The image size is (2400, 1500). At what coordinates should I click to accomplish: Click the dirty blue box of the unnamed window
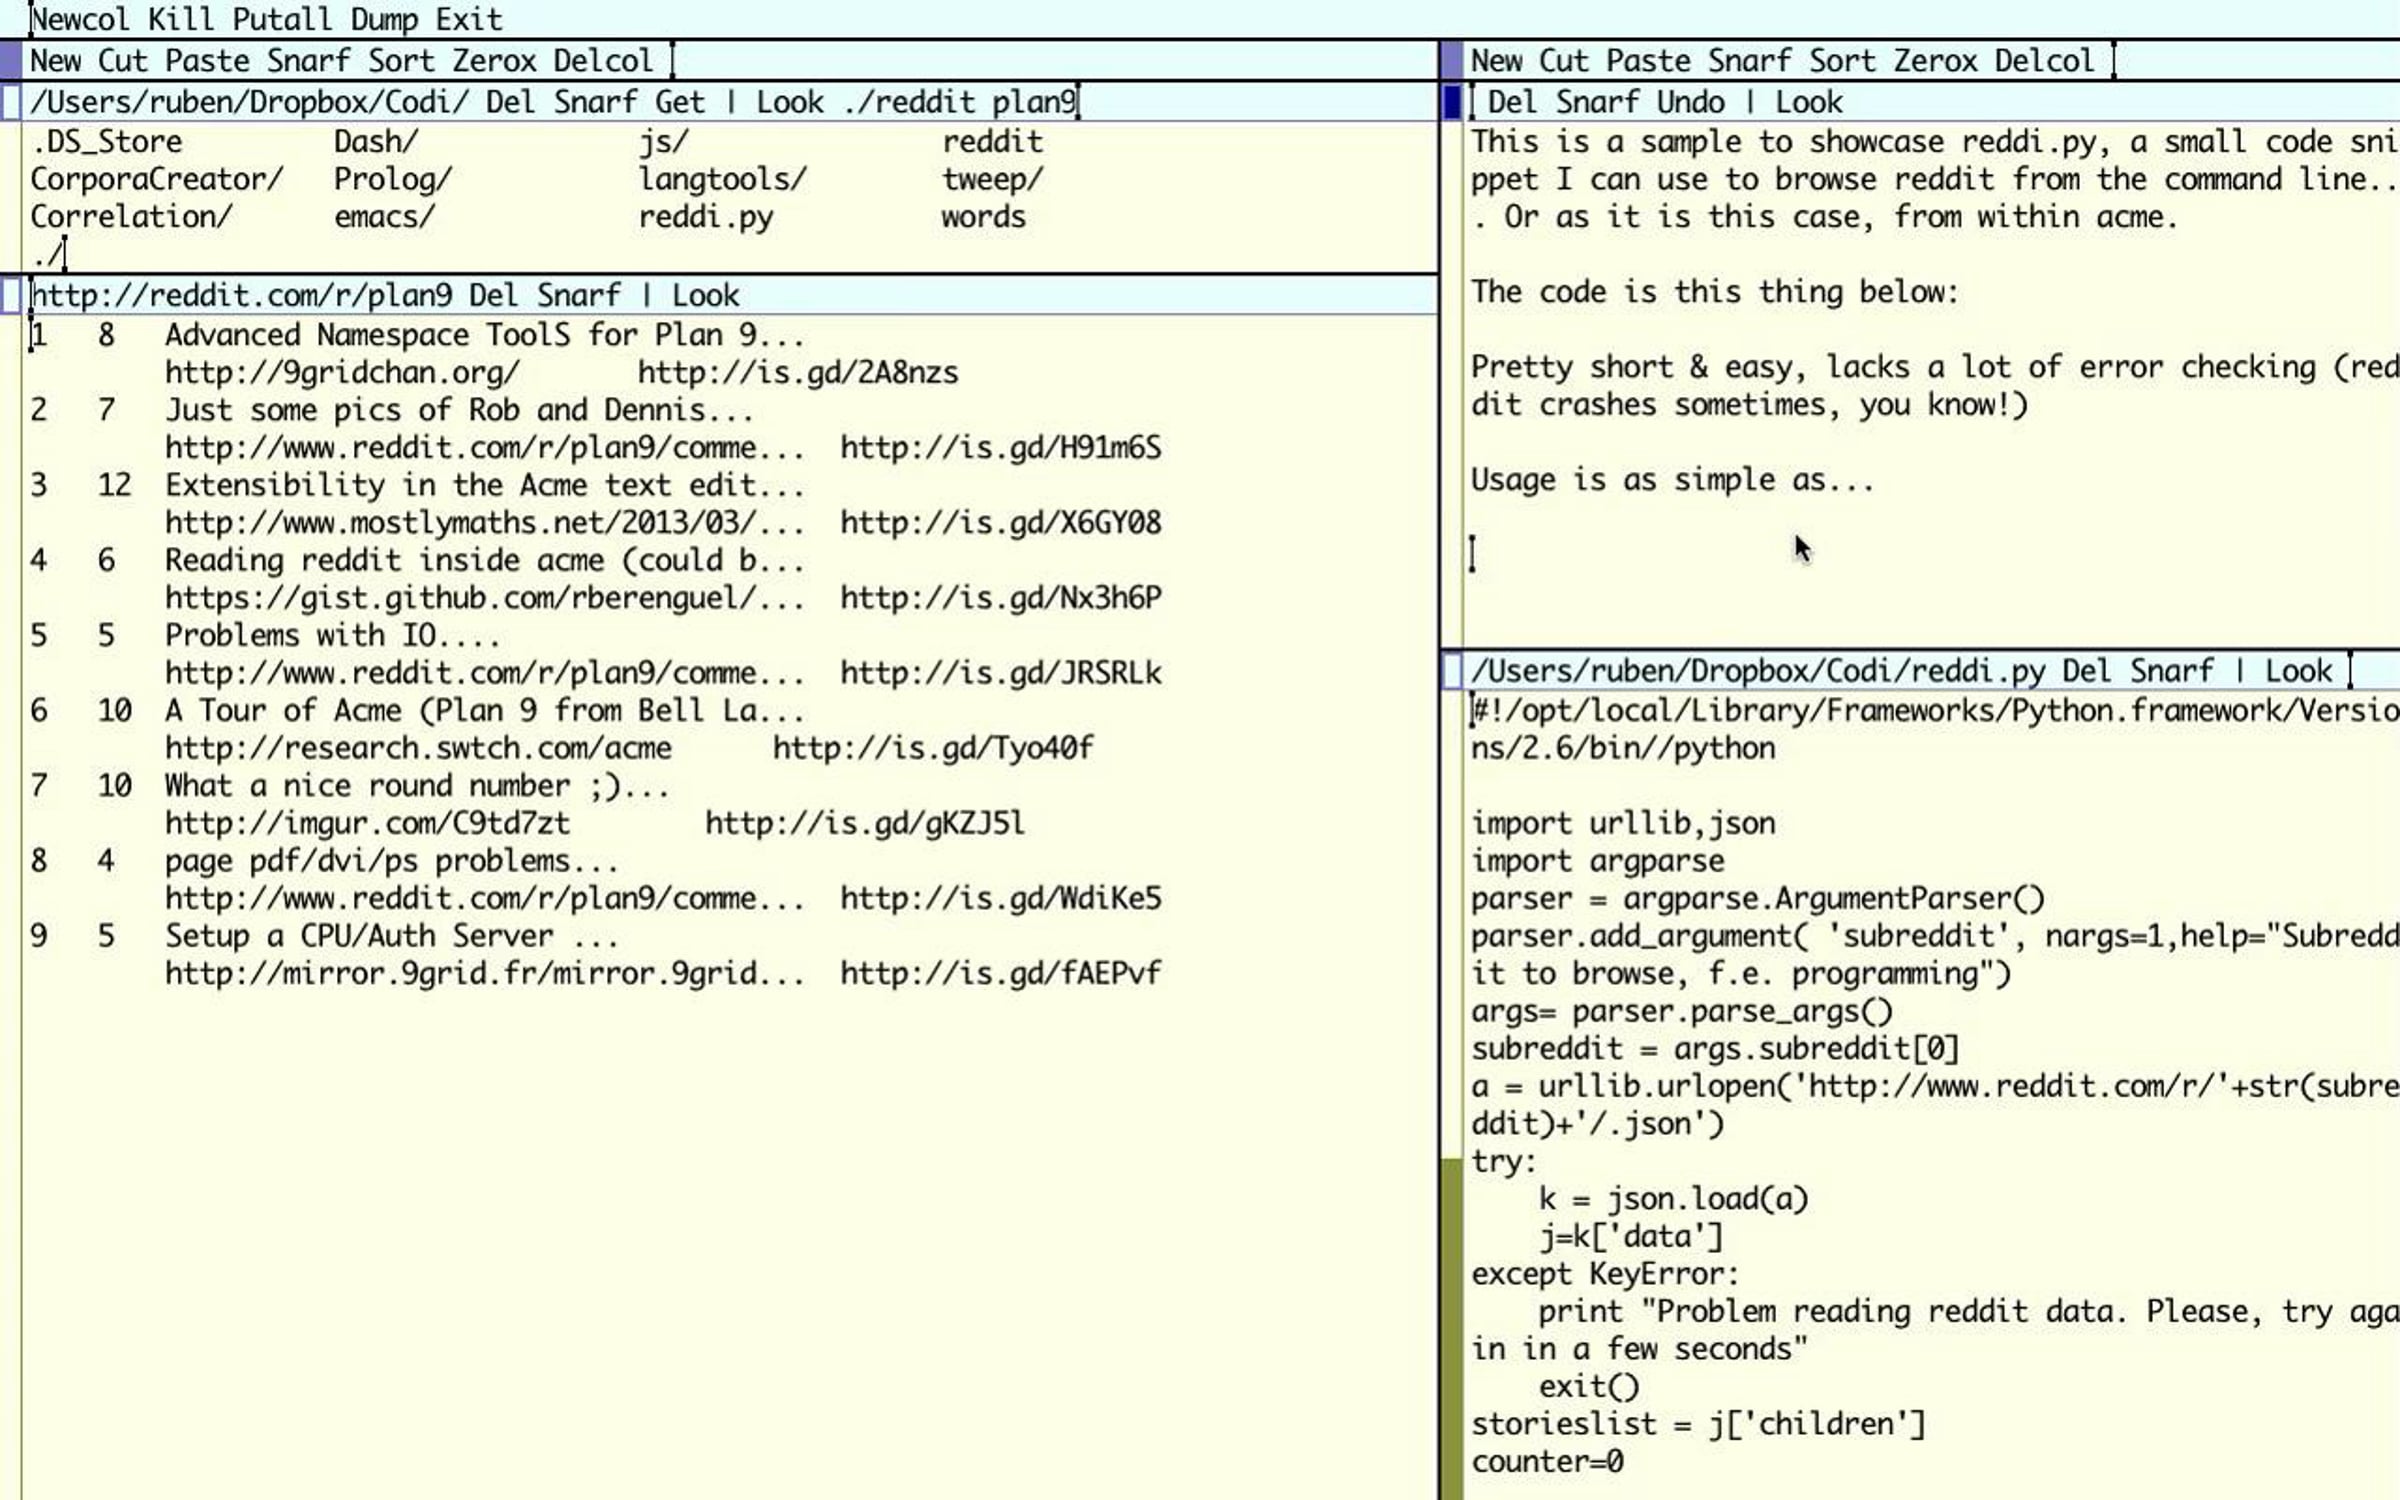tap(1452, 102)
